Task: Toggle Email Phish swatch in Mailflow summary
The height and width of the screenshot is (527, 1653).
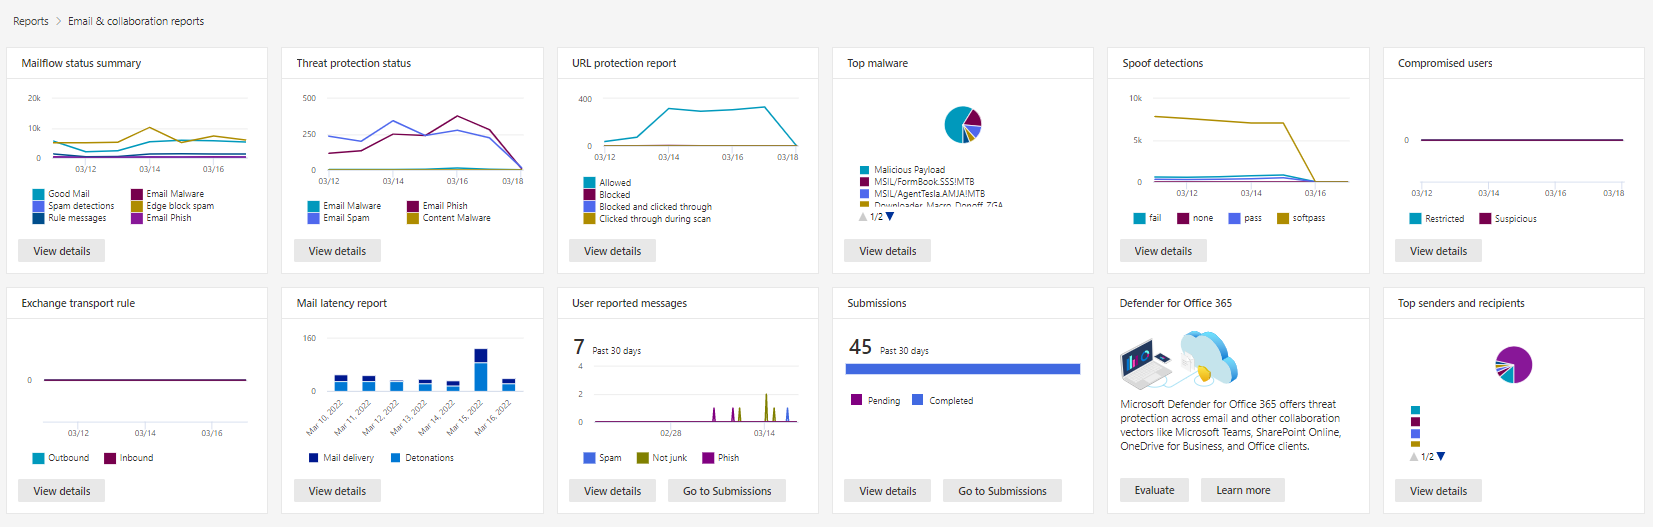Action: point(137,218)
